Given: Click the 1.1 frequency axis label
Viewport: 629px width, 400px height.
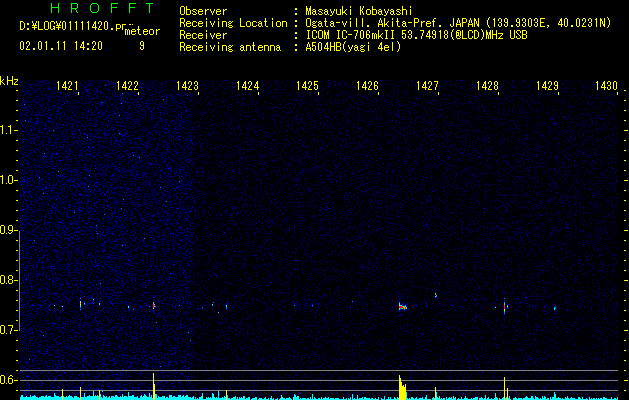Looking at the screenshot, I should (x=9, y=130).
